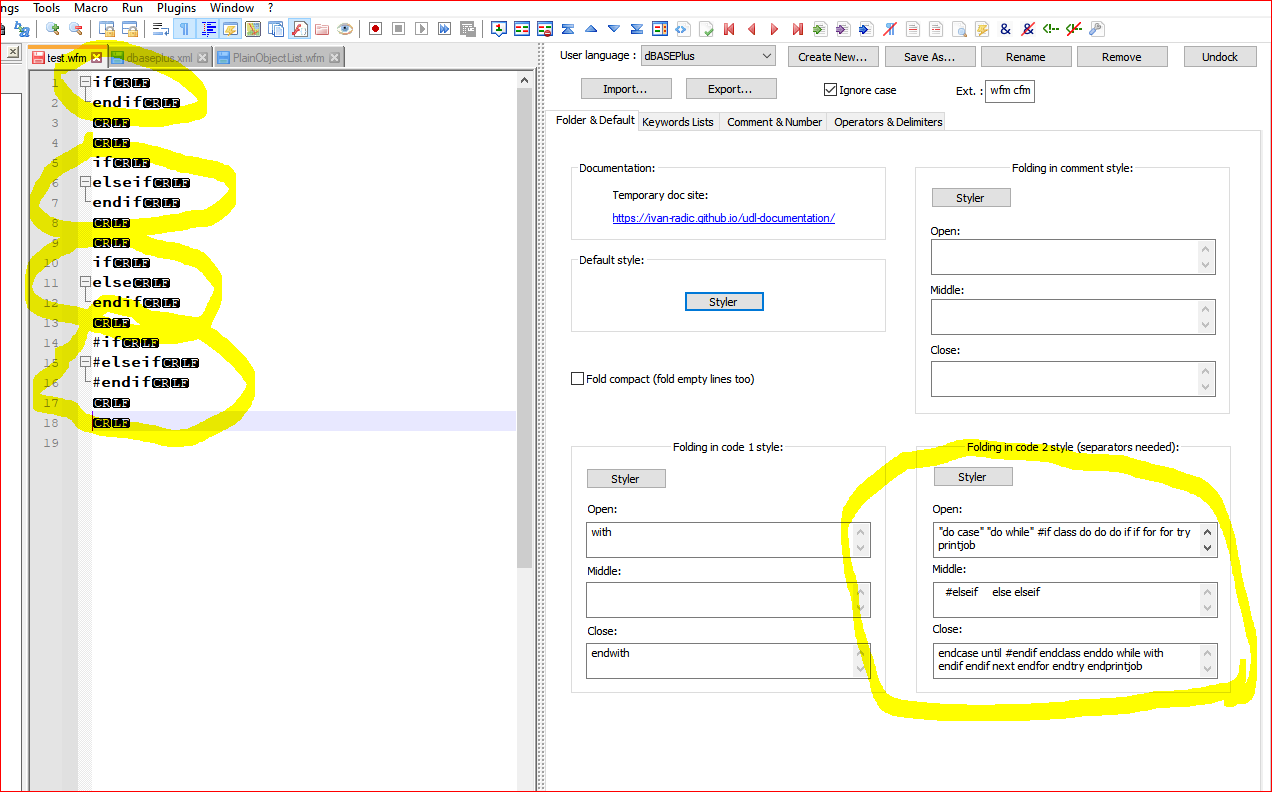Viewport: 1272px width, 792px height.
Task: Click the Zoom Out toolbar icon
Action: pos(75,29)
